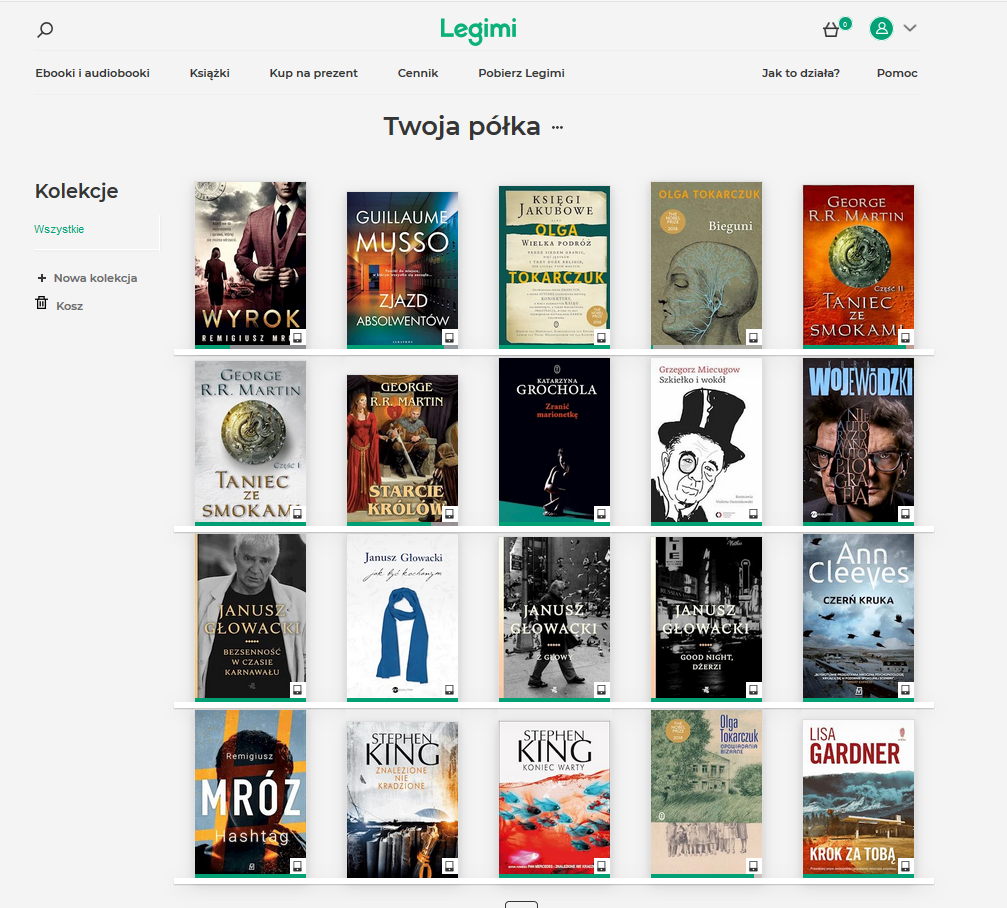The width and height of the screenshot is (1007, 908).
Task: Click ebook icon on Good night, Dżerzi
Action: pos(753,690)
